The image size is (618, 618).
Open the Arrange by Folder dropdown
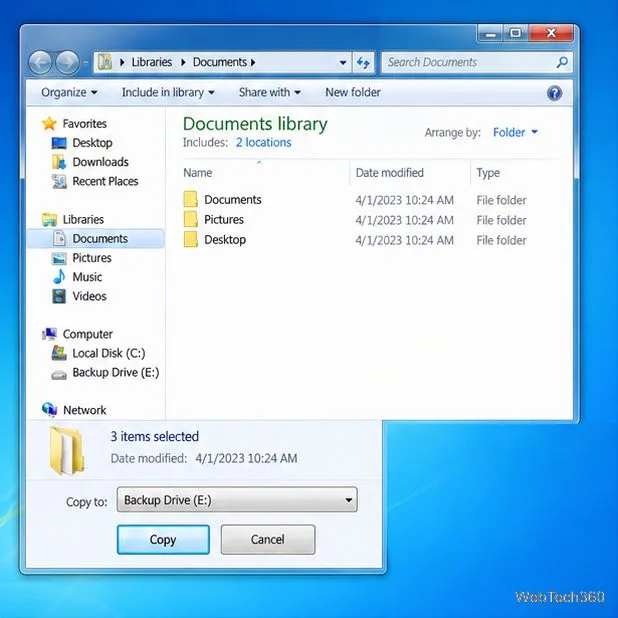pos(515,132)
